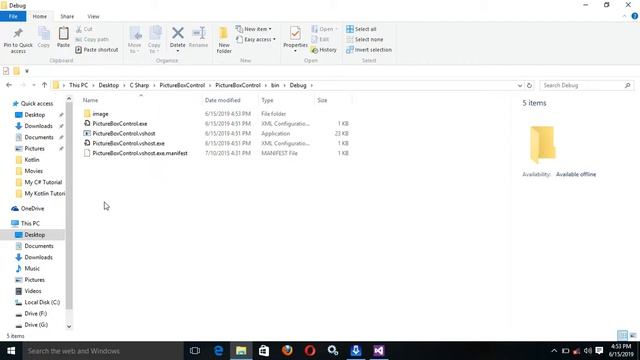Open the File menu
This screenshot has width=640, height=360.
click(x=13, y=16)
